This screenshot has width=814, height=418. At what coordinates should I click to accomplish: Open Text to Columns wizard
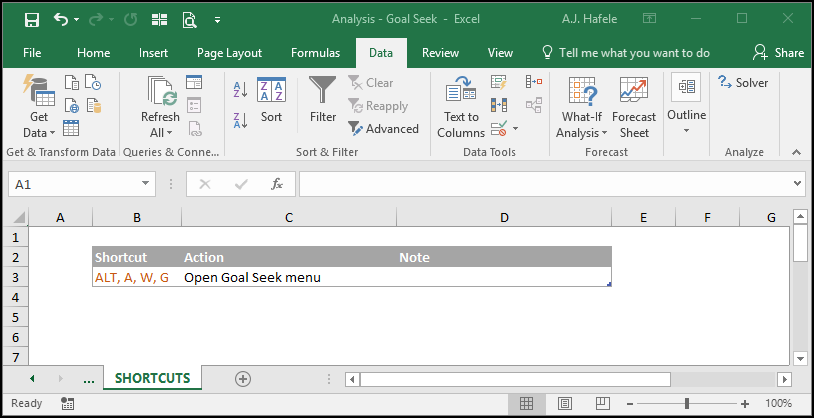[x=461, y=107]
